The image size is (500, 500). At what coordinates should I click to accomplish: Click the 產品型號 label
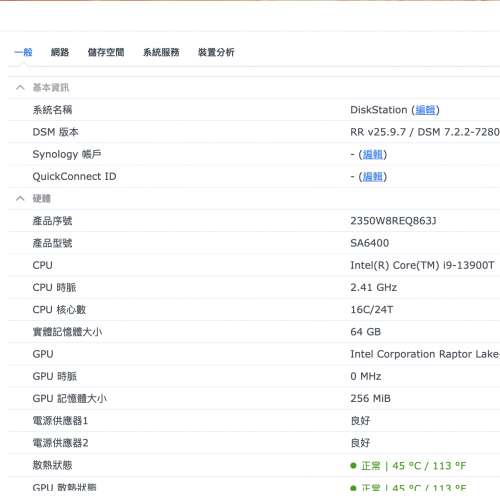pyautogui.click(x=52, y=243)
